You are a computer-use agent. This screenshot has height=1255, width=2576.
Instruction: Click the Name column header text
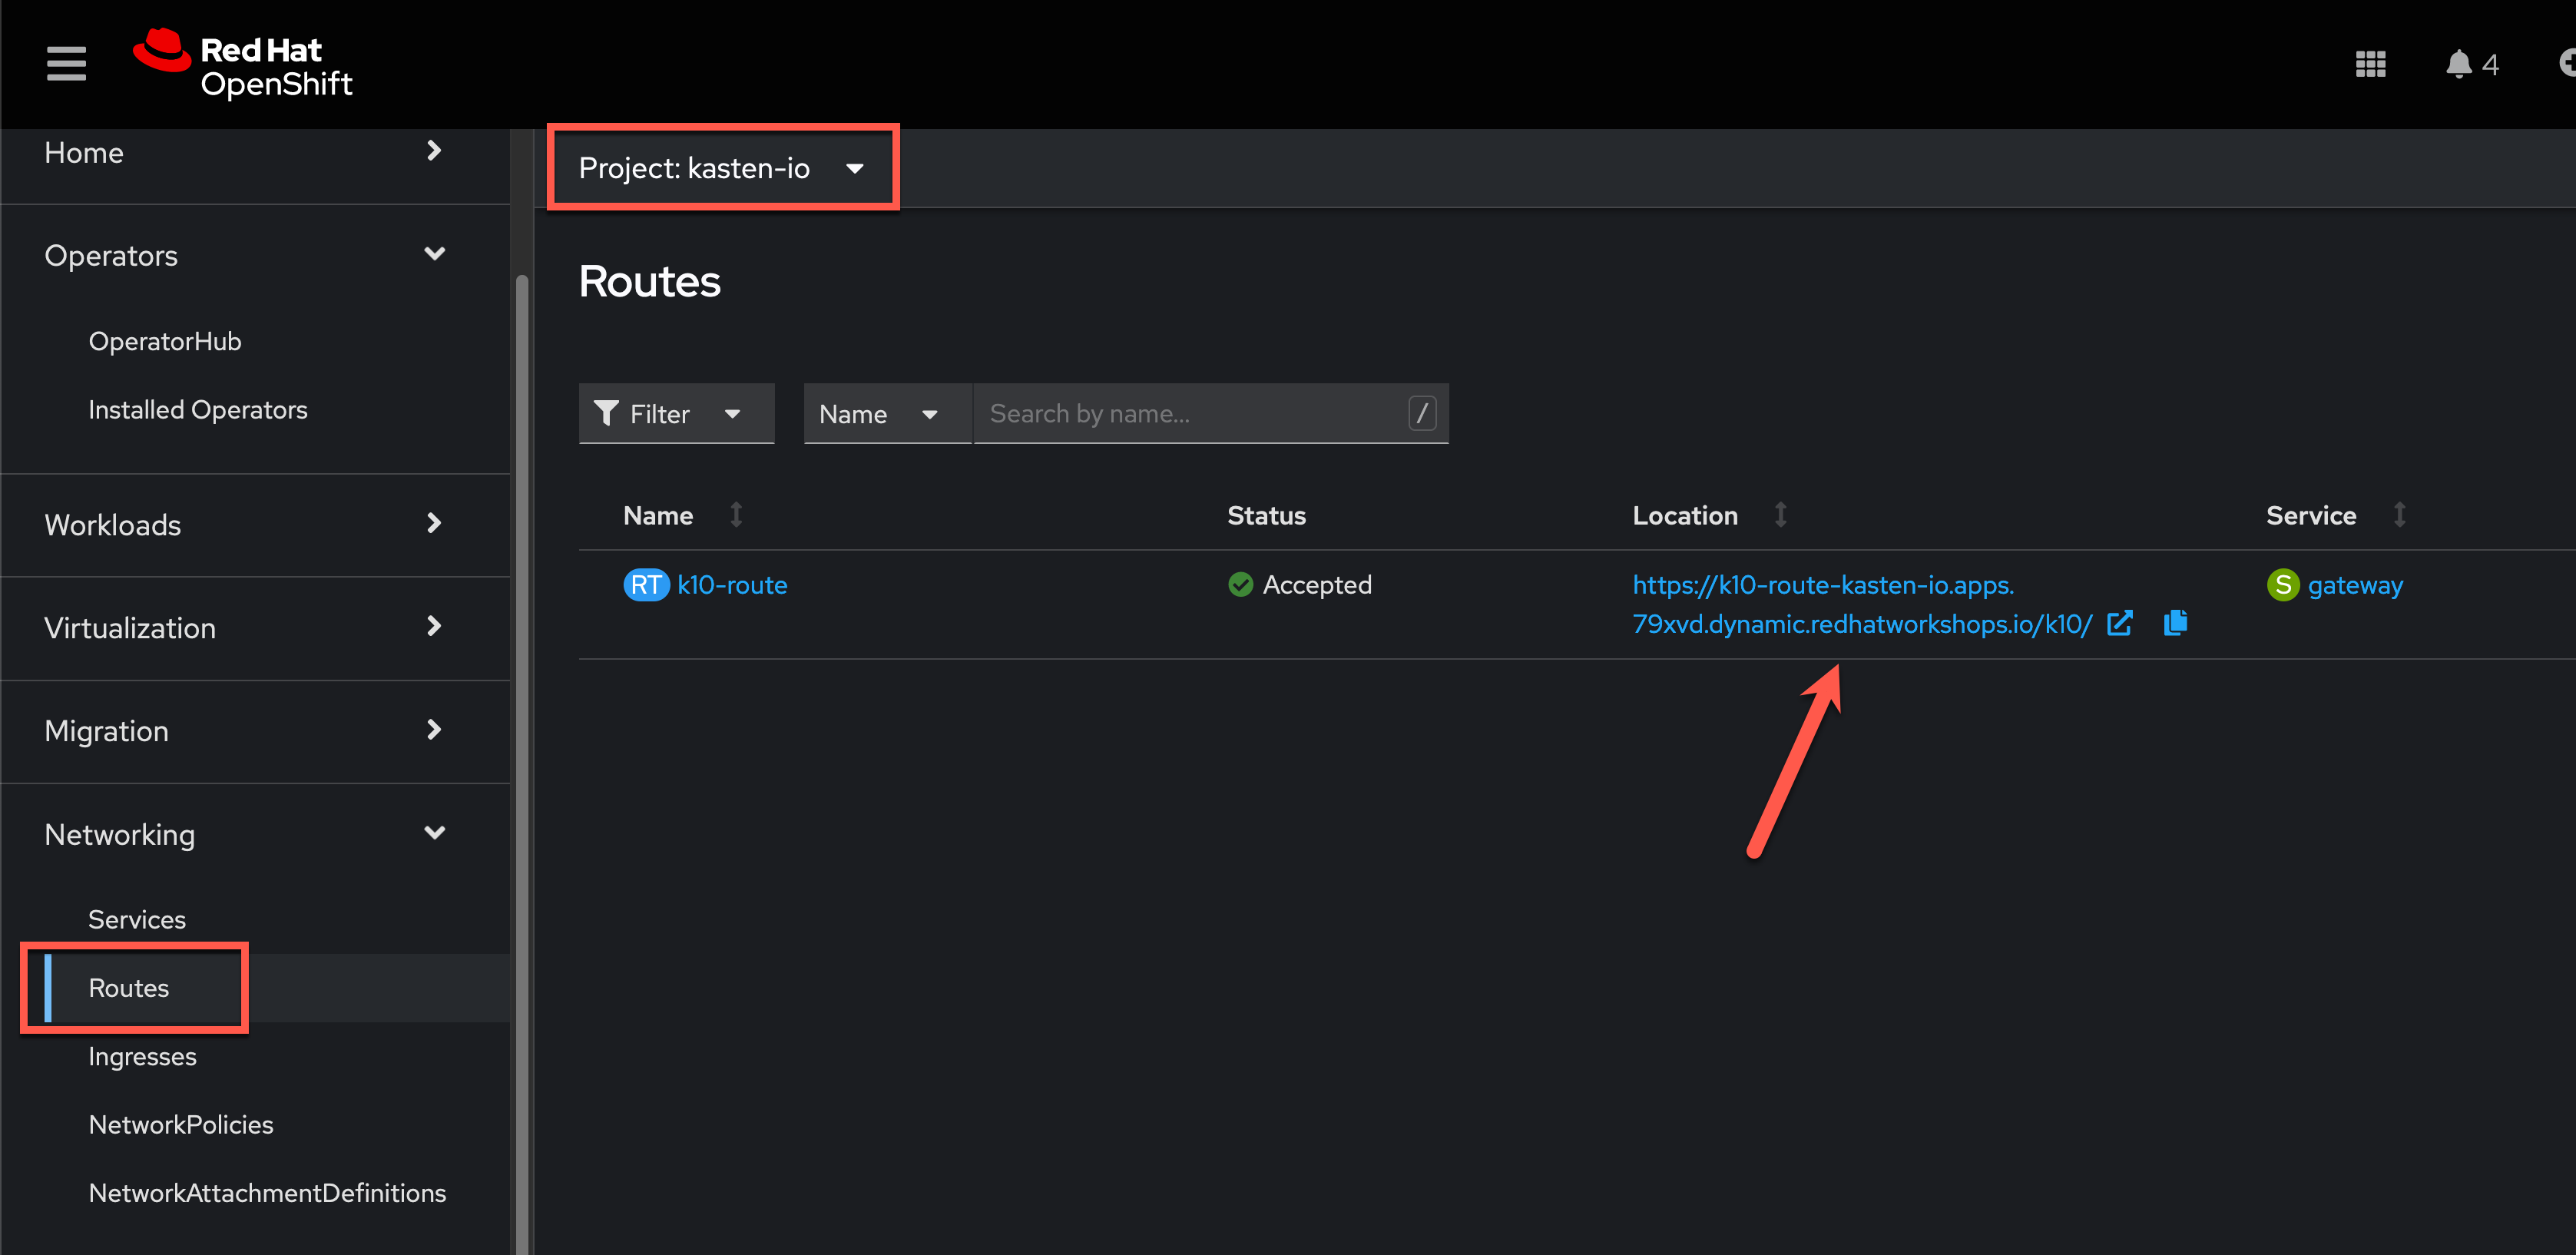pos(658,515)
